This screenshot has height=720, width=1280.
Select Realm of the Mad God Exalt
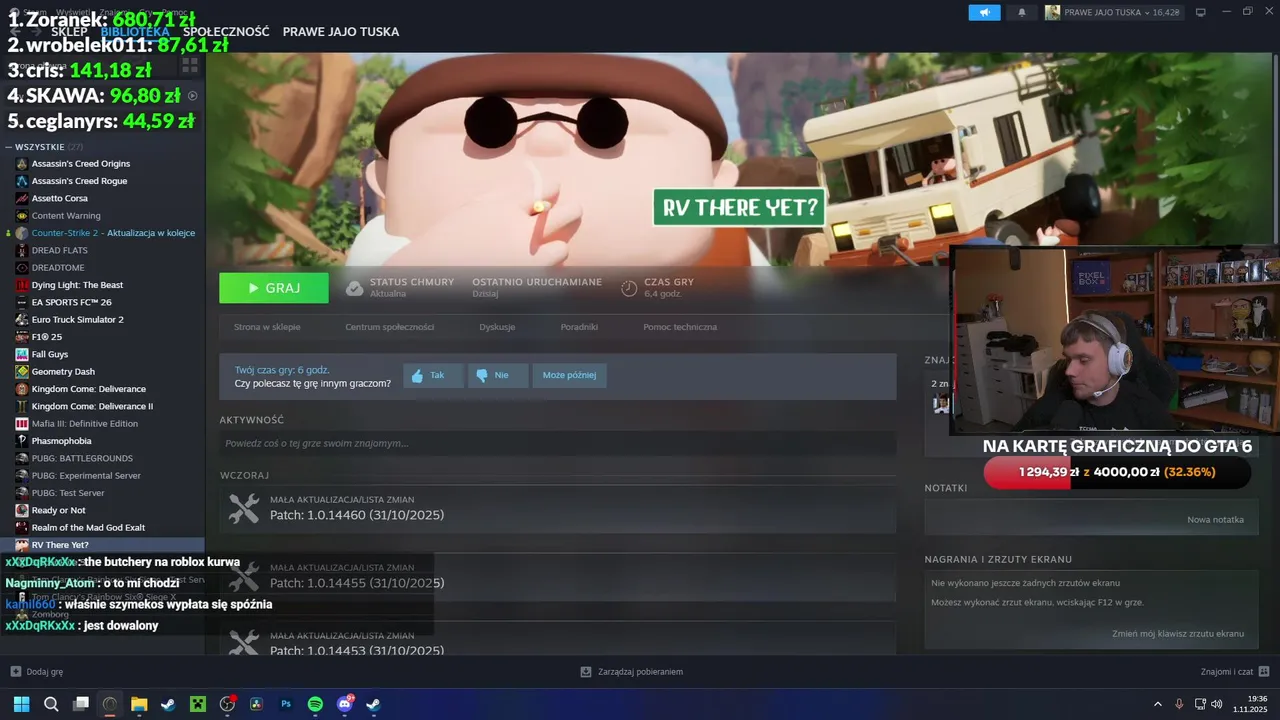[88, 527]
